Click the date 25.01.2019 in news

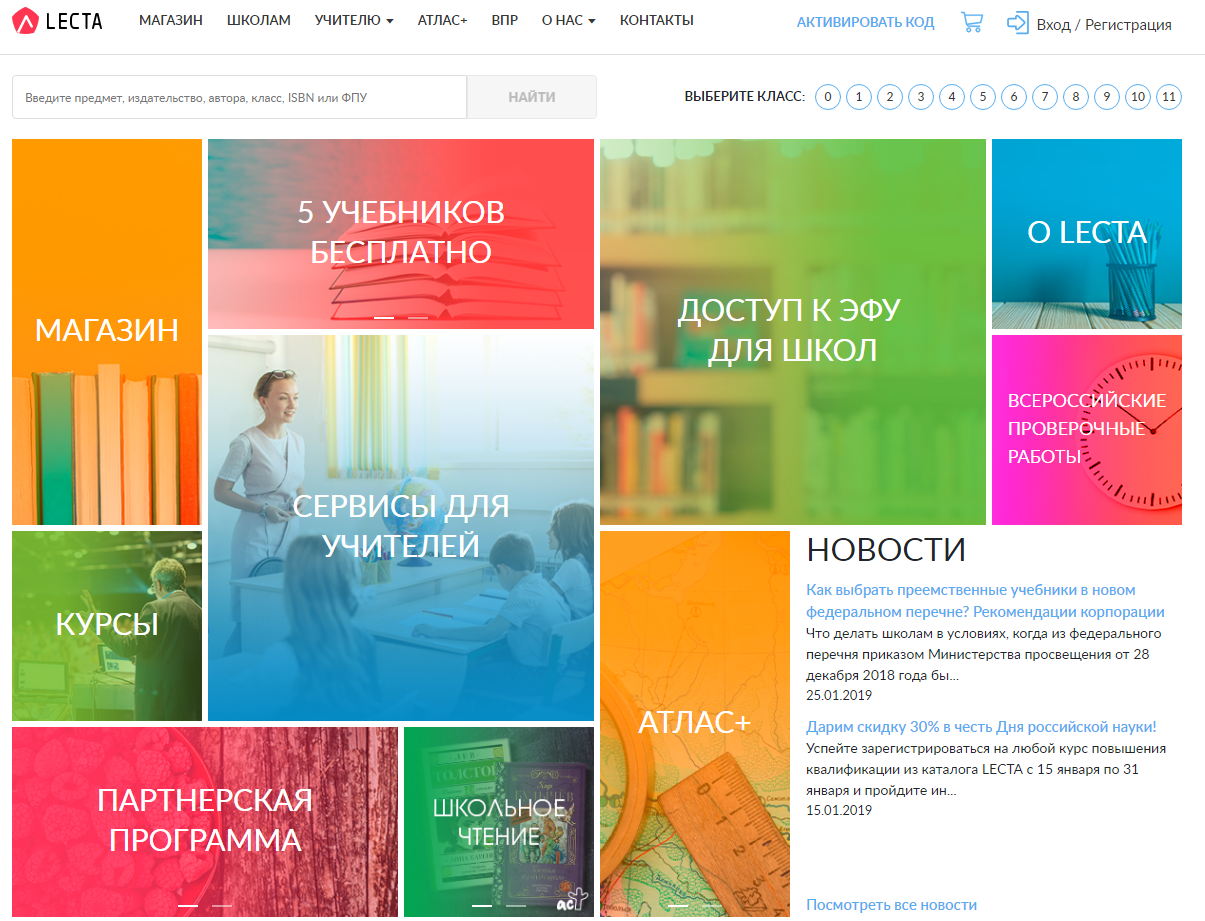839,695
